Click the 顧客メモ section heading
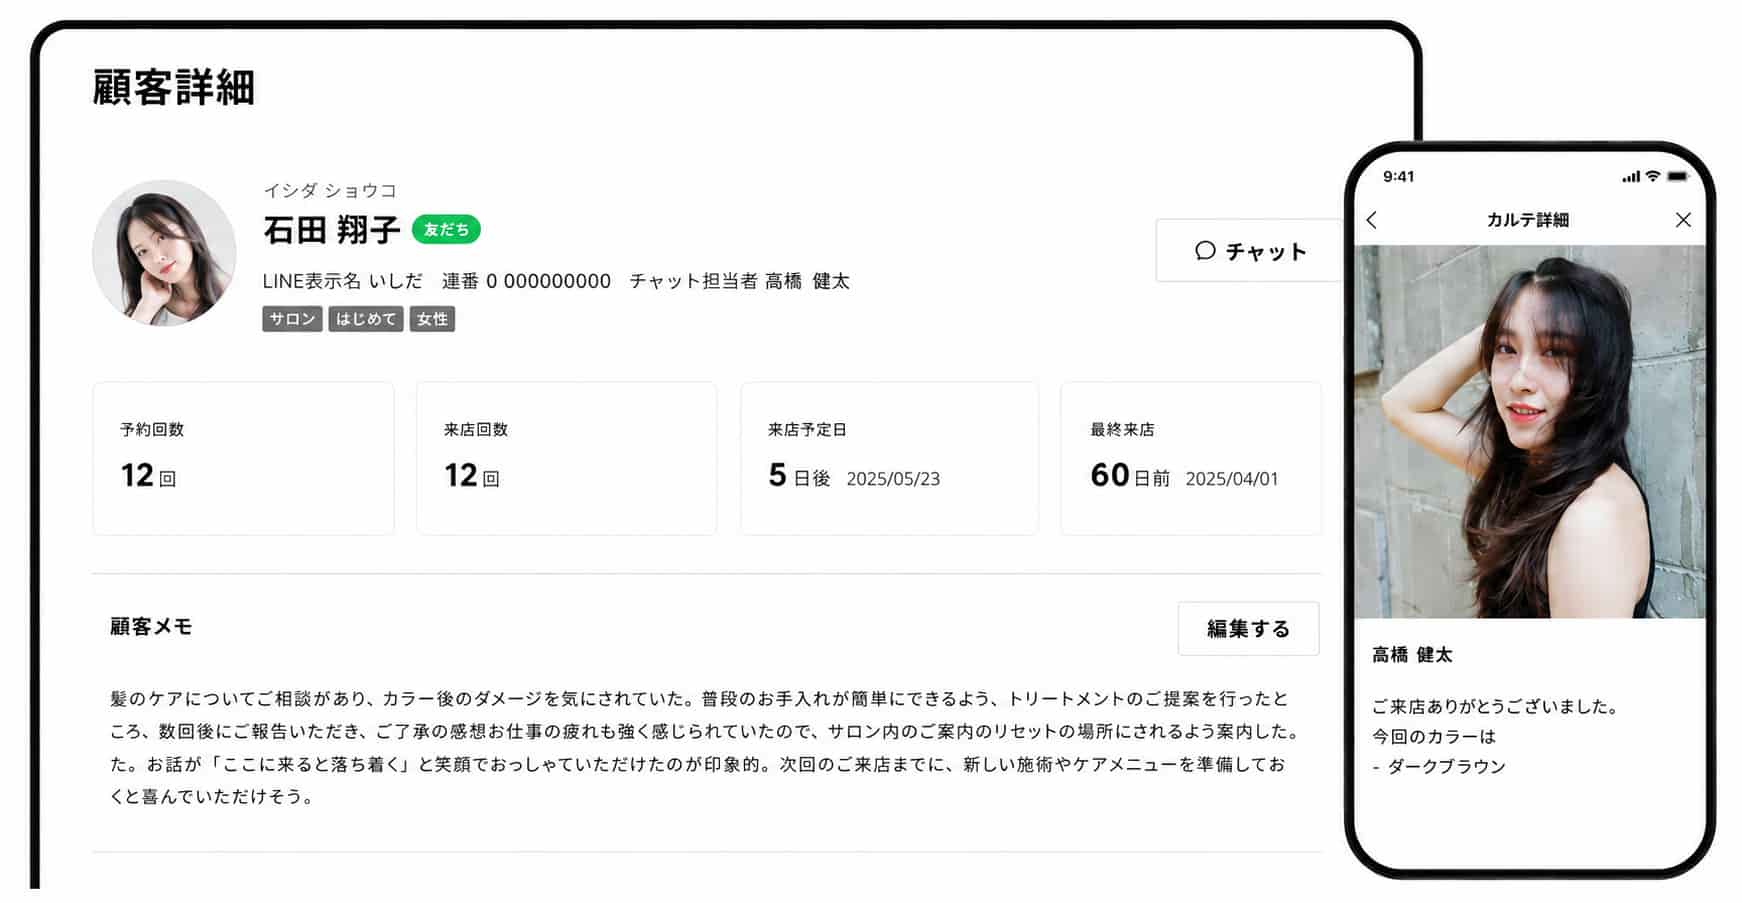This screenshot has width=1742, height=903. pos(151,627)
